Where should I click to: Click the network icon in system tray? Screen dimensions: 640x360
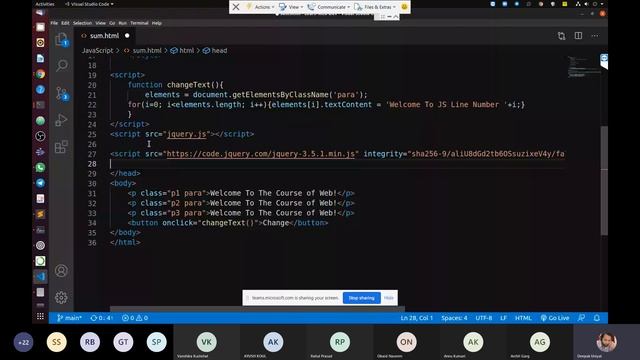578,4
